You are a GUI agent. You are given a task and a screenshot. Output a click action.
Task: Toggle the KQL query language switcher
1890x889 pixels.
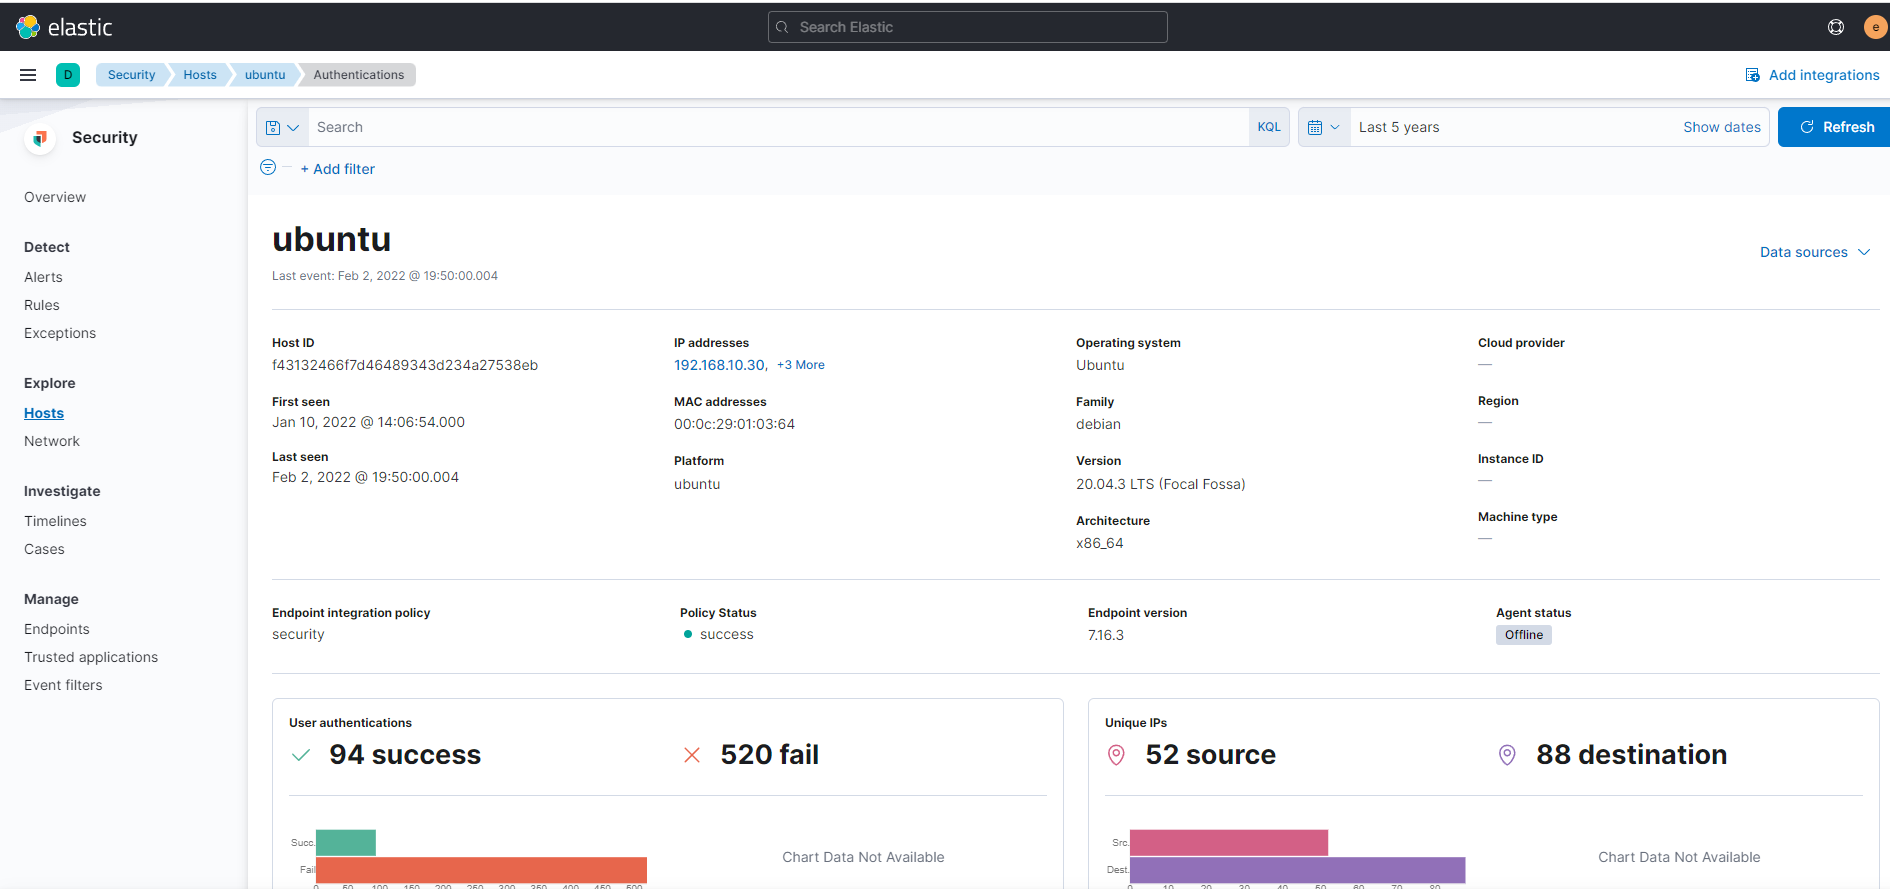pos(1269,127)
